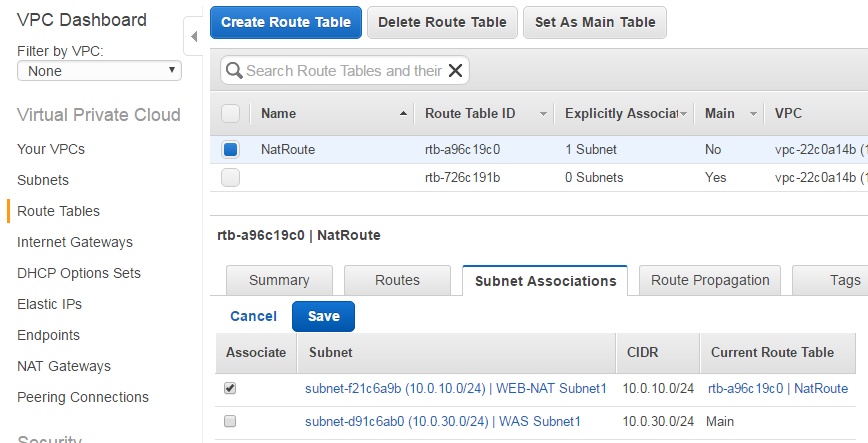868x443 pixels.
Task: Collapse the VPC Dashboard sidebar arrow
Action: point(193,37)
